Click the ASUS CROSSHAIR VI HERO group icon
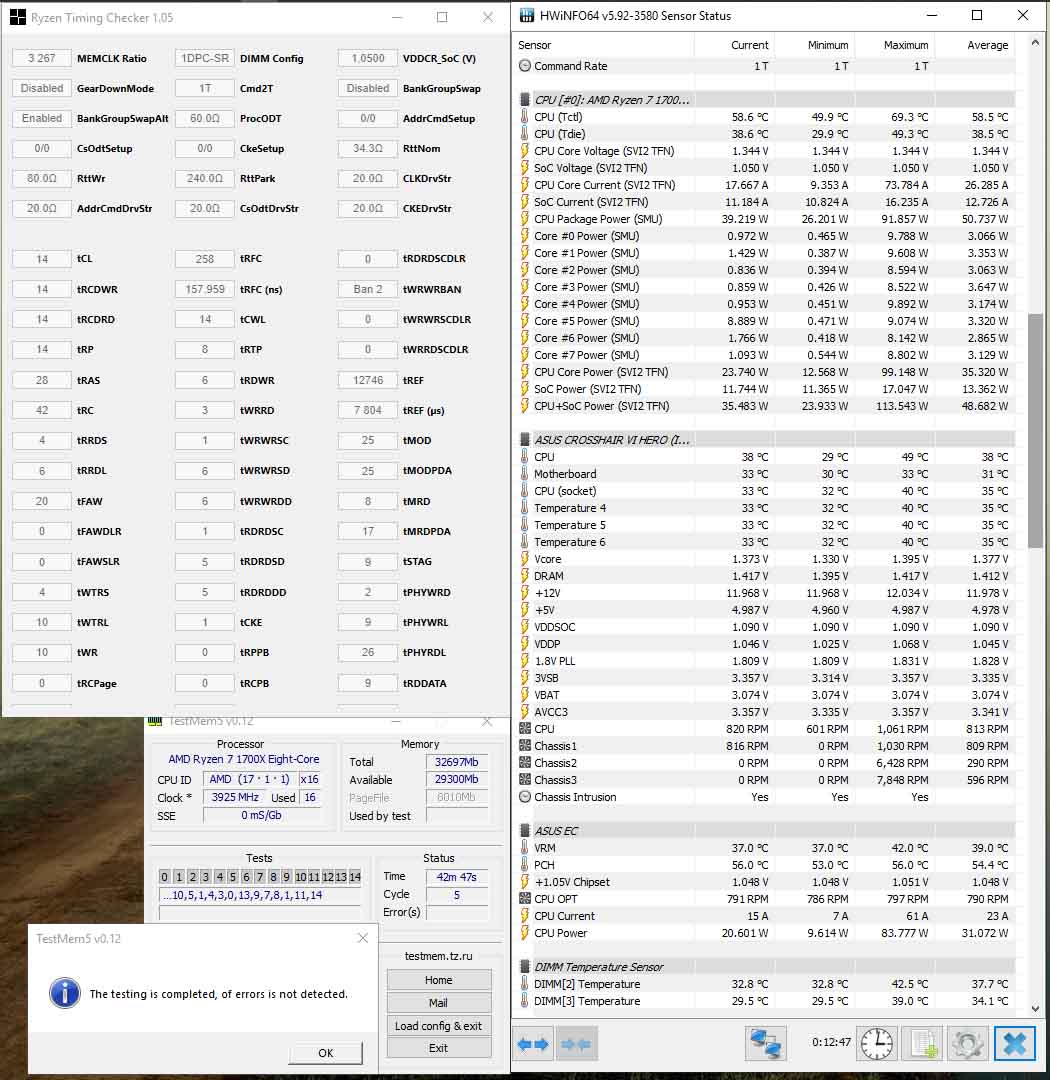The image size is (1050, 1080). (x=525, y=439)
